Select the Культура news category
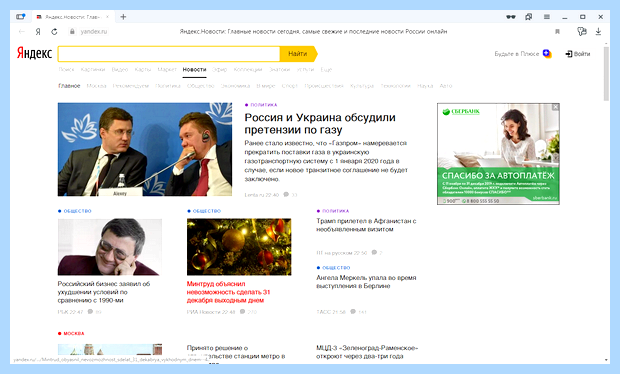620x374 pixels. 362,86
